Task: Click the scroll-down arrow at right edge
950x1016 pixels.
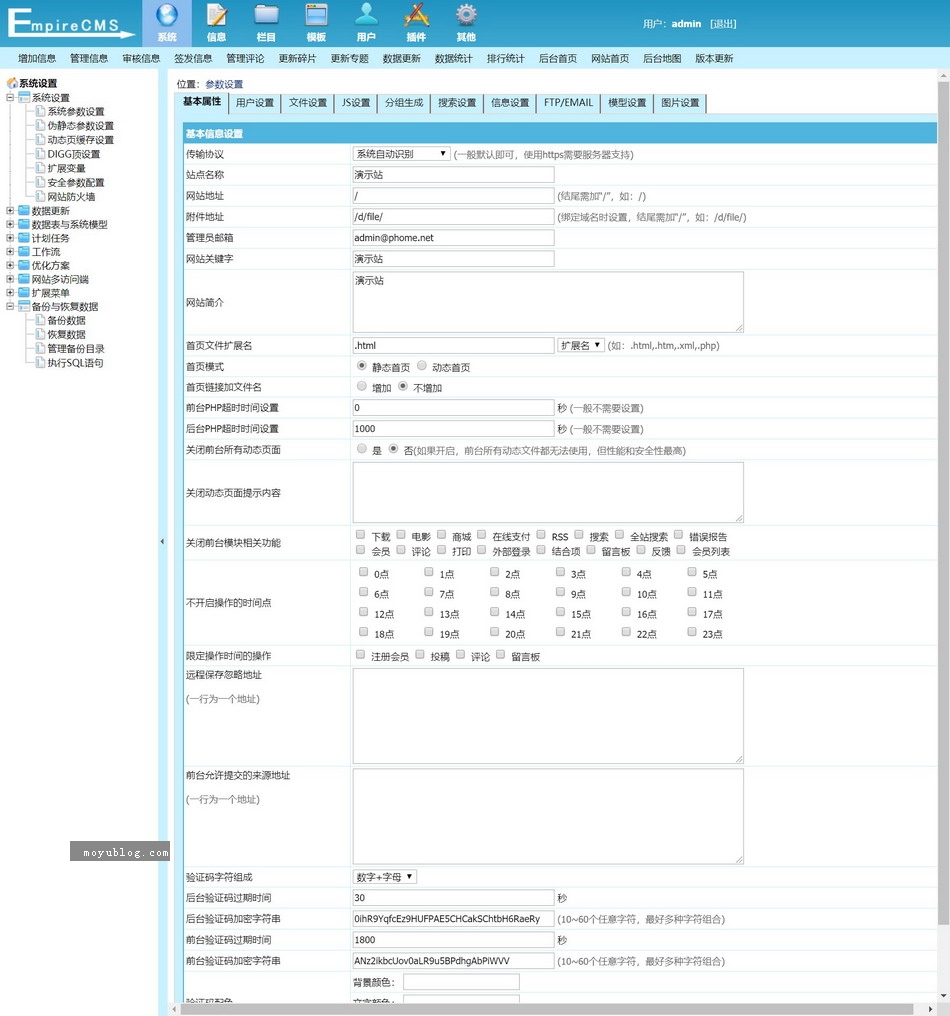Action: click(x=944, y=996)
